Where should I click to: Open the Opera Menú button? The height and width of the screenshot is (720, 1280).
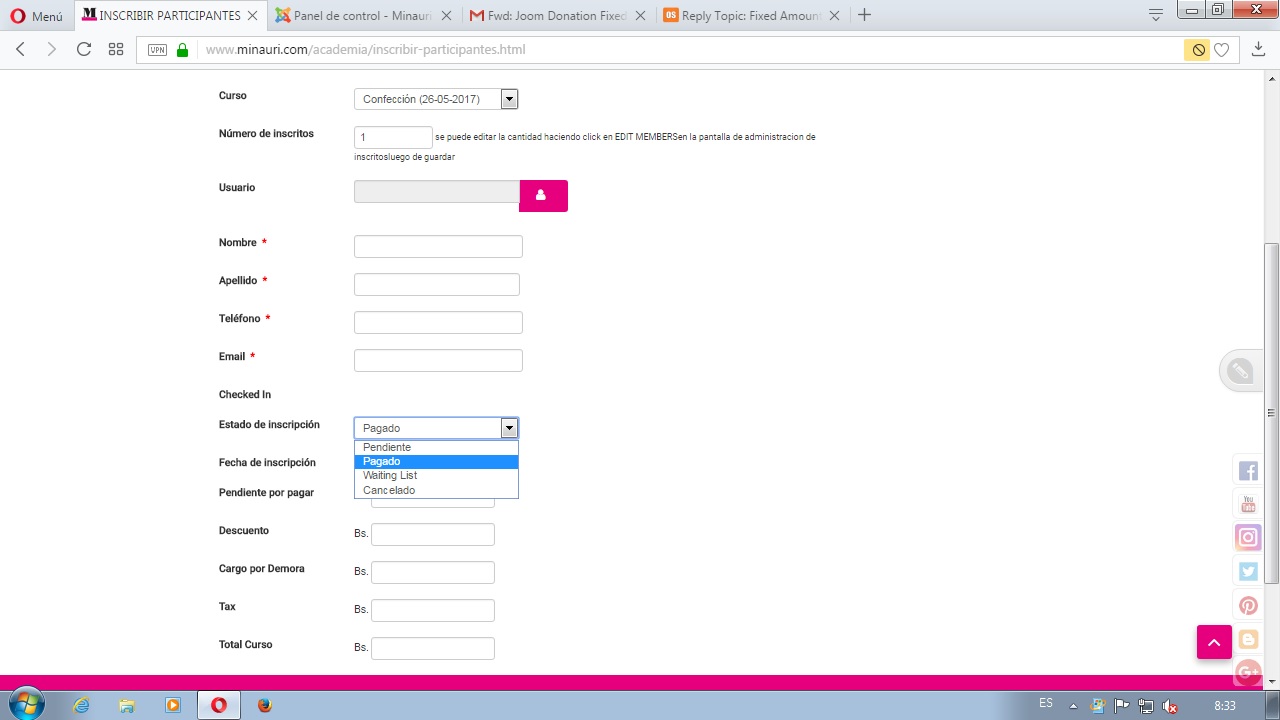click(37, 16)
